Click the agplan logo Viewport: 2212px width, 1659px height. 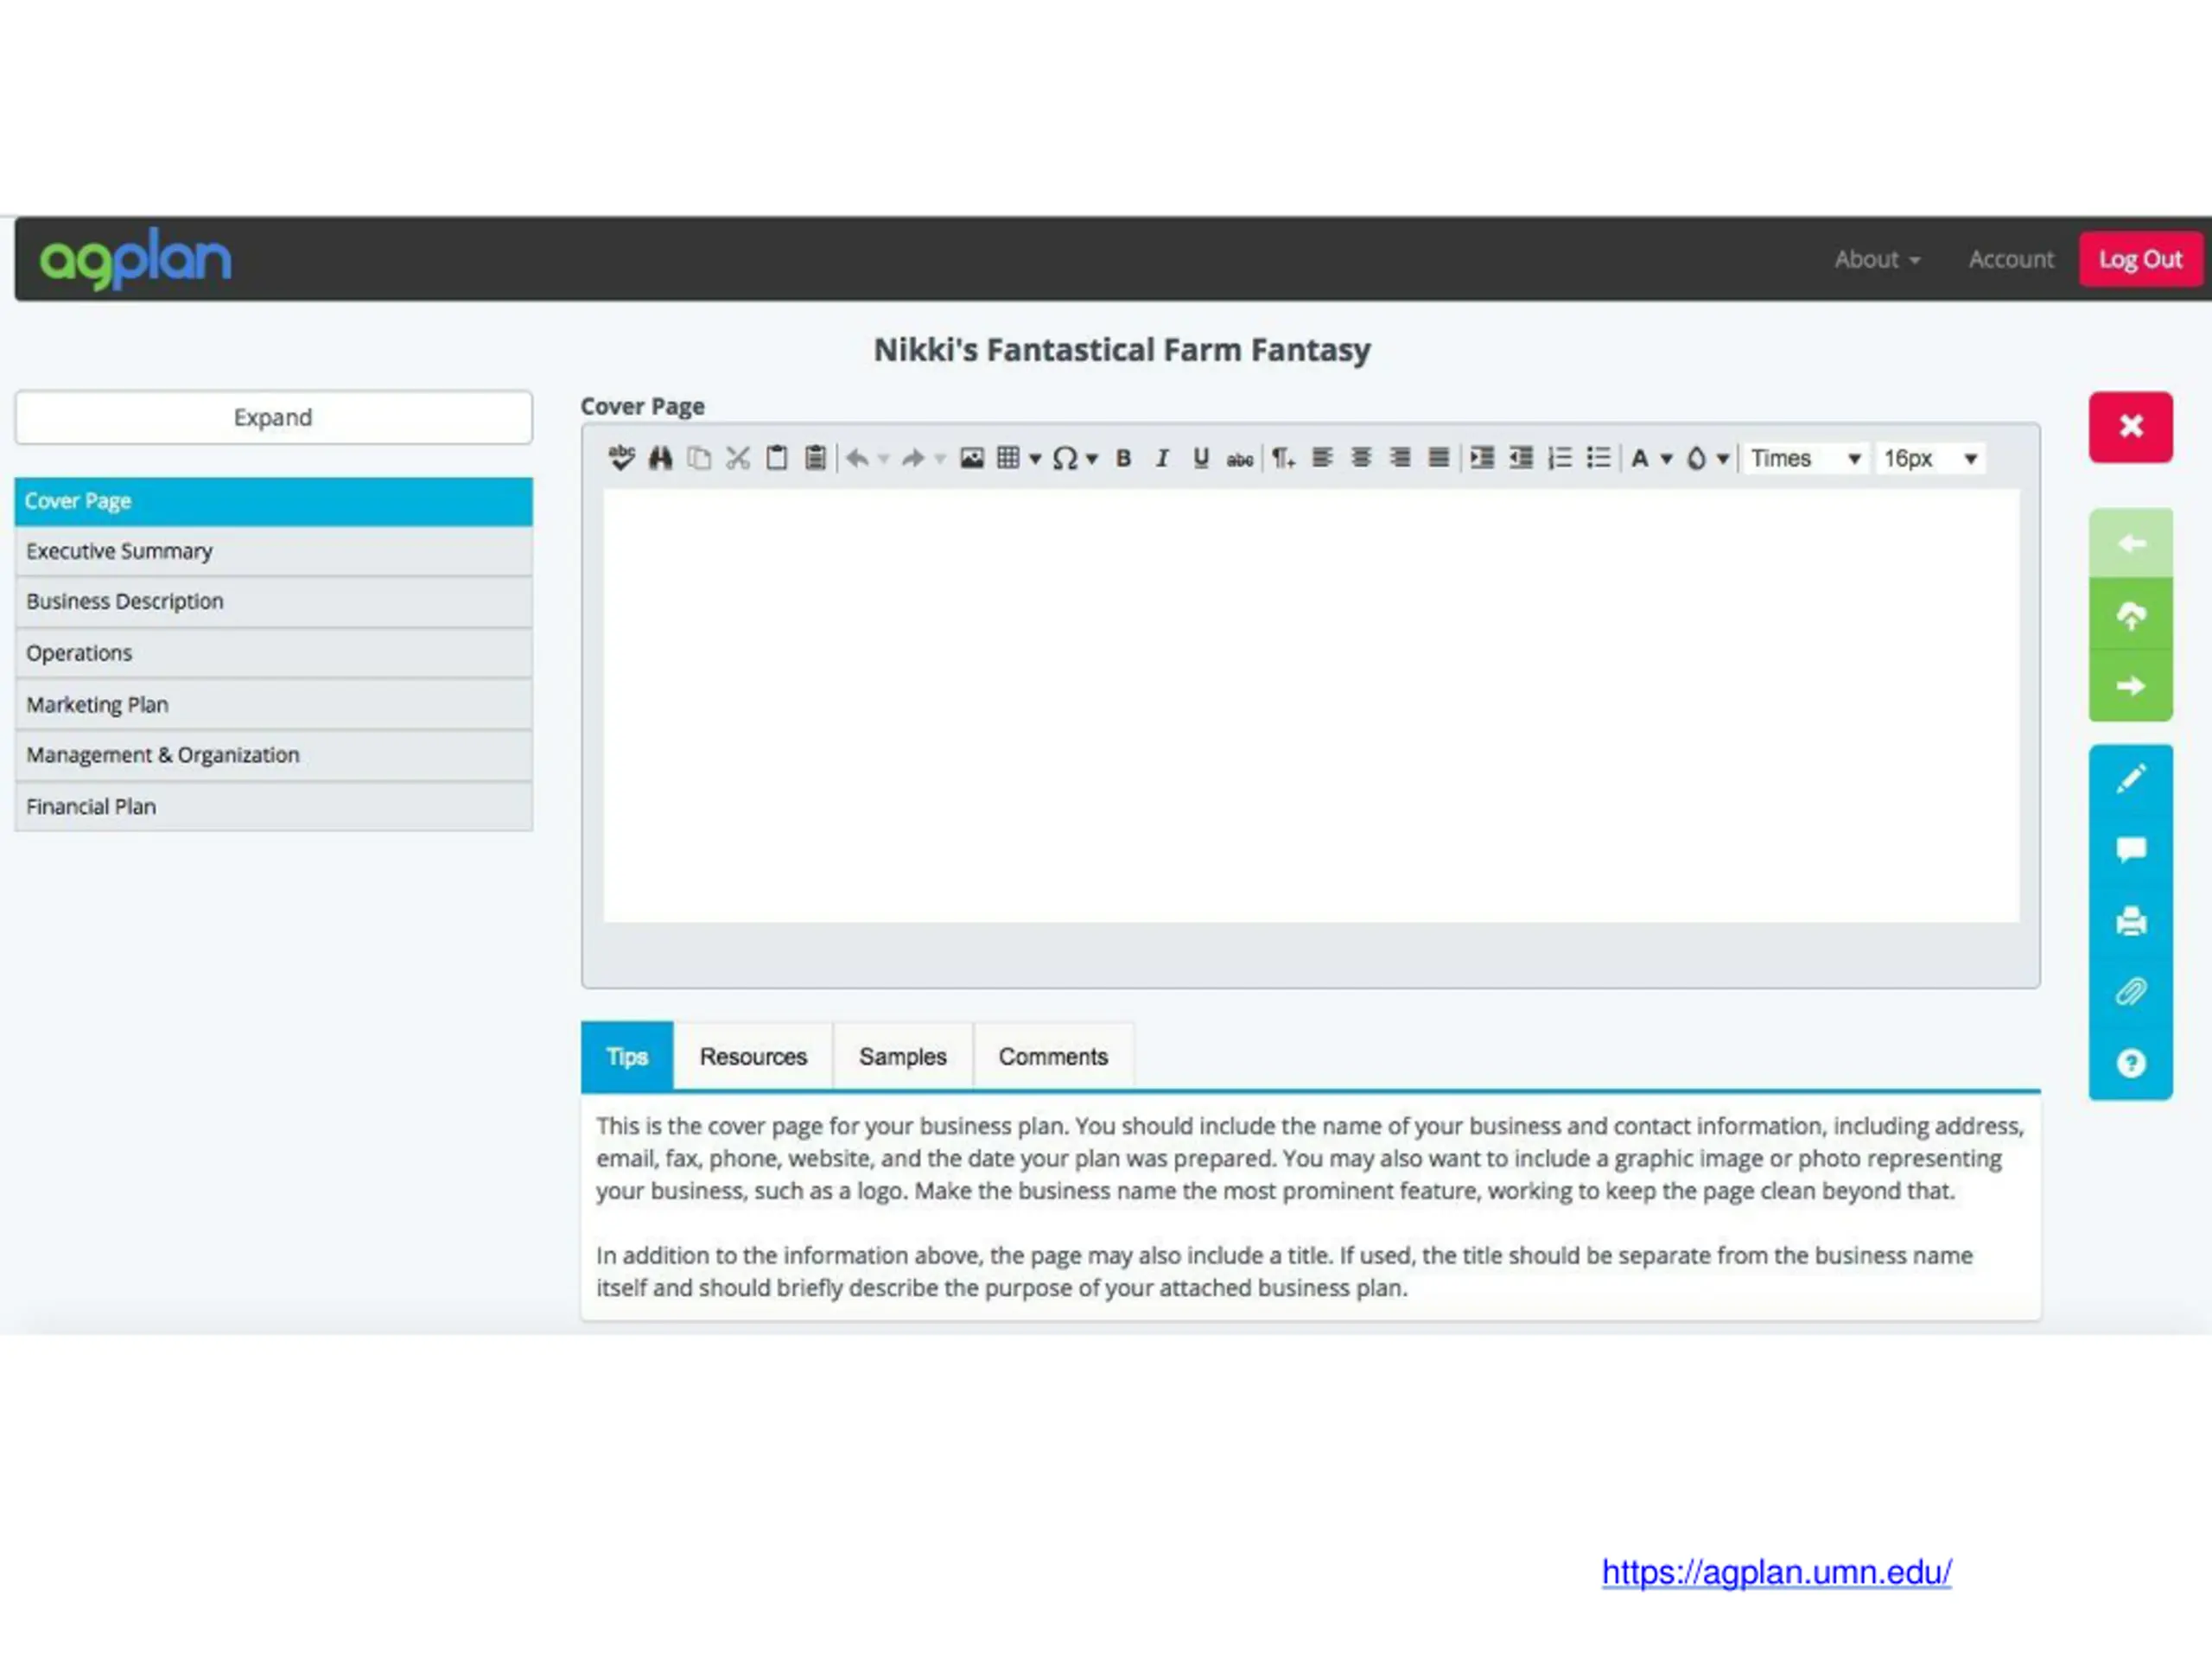135,258
